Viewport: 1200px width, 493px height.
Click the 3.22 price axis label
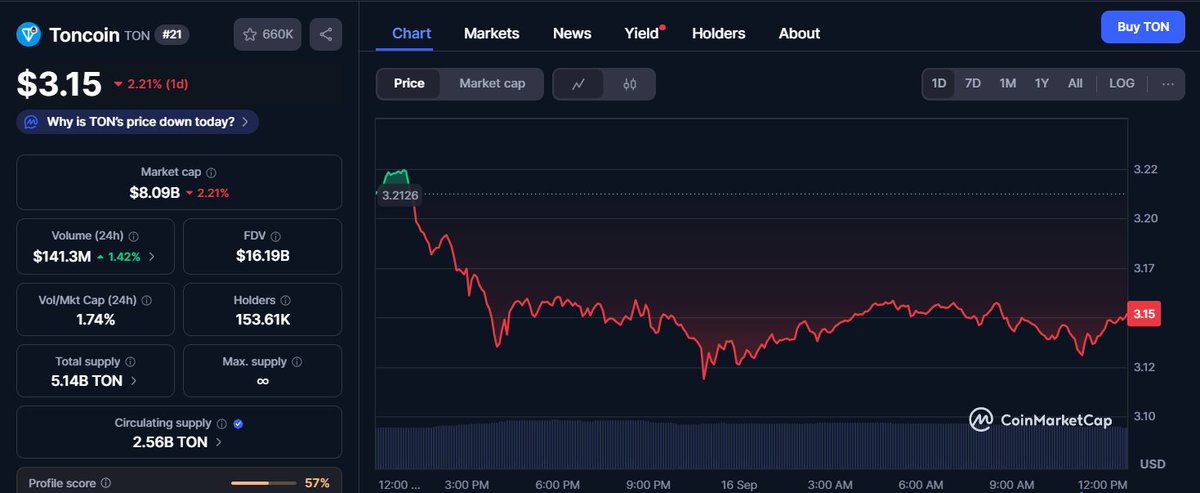(x=1144, y=169)
